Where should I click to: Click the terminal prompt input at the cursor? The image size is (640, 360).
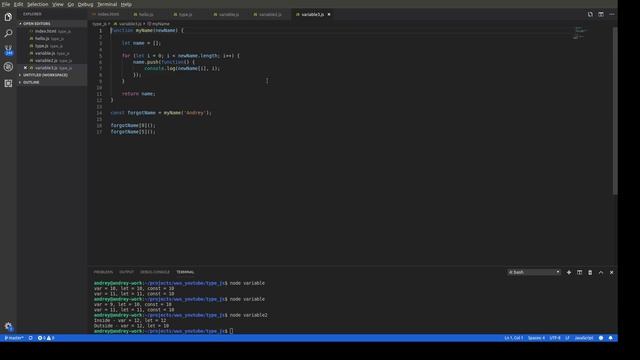click(231, 331)
